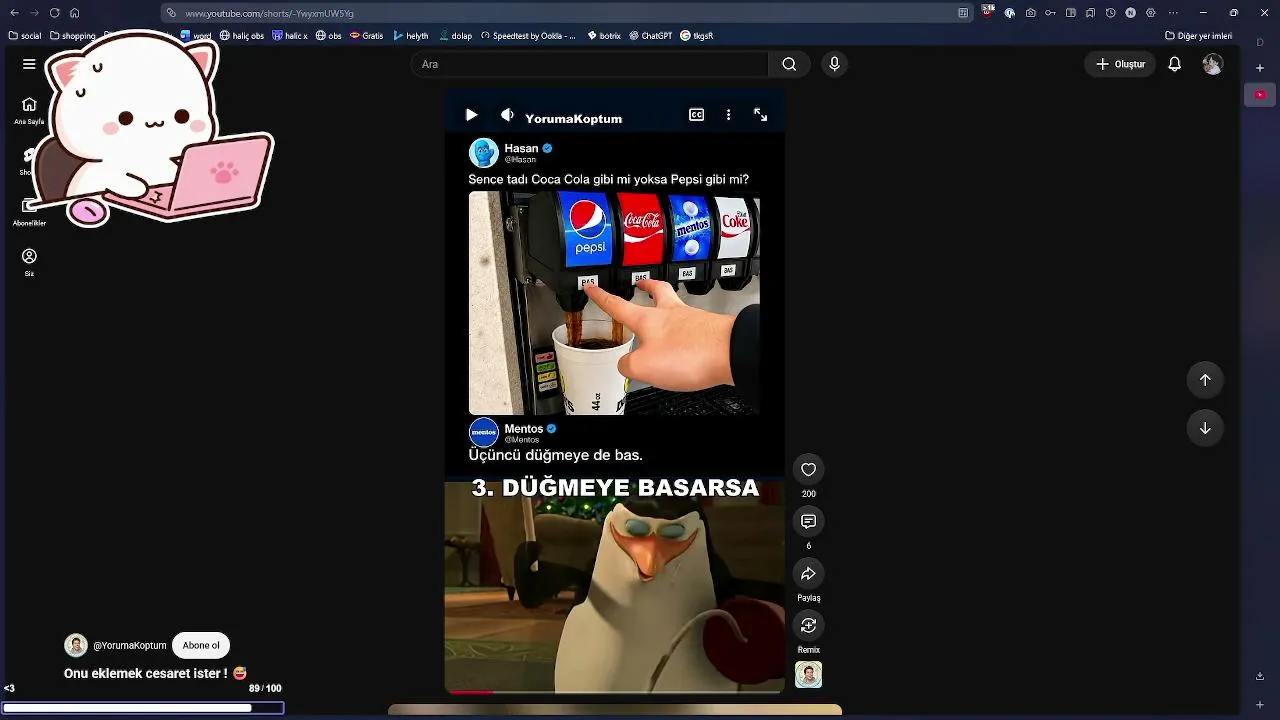This screenshot has width=1280, height=720.
Task: Open the helyth bookmark
Action: tap(411, 35)
